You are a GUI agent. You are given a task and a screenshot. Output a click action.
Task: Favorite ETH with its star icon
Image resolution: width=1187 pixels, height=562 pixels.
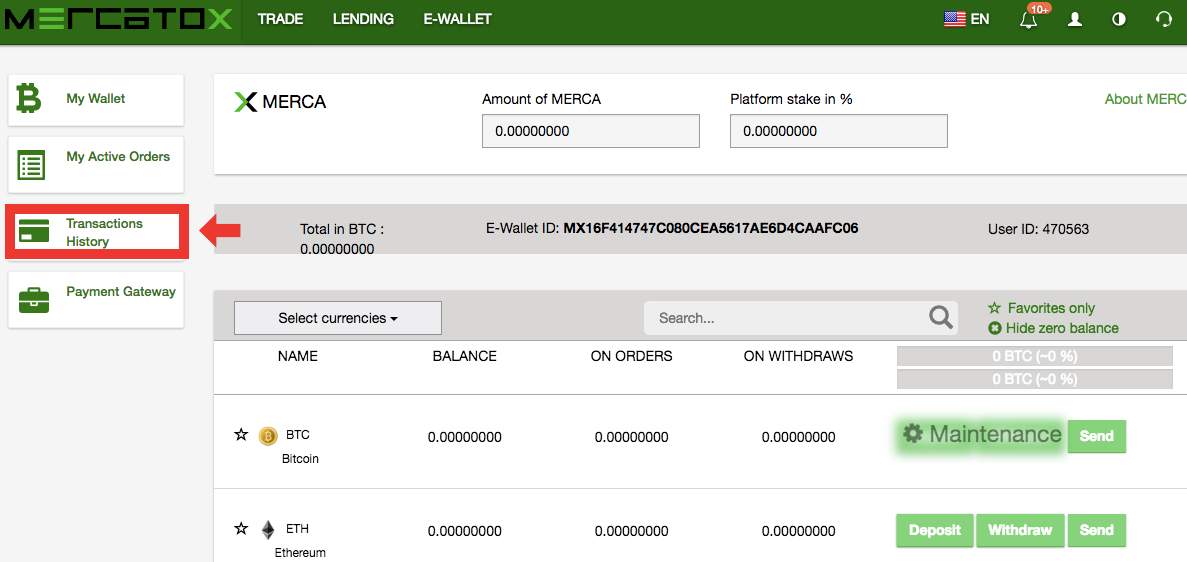(241, 529)
